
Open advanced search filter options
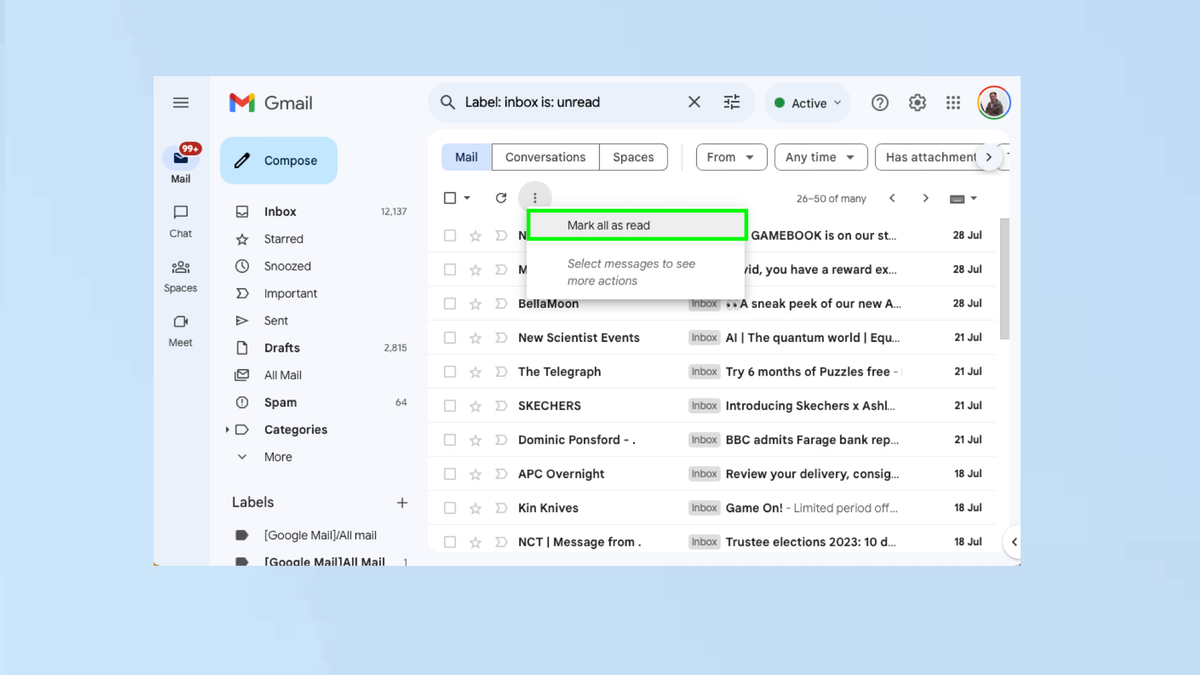pos(731,101)
